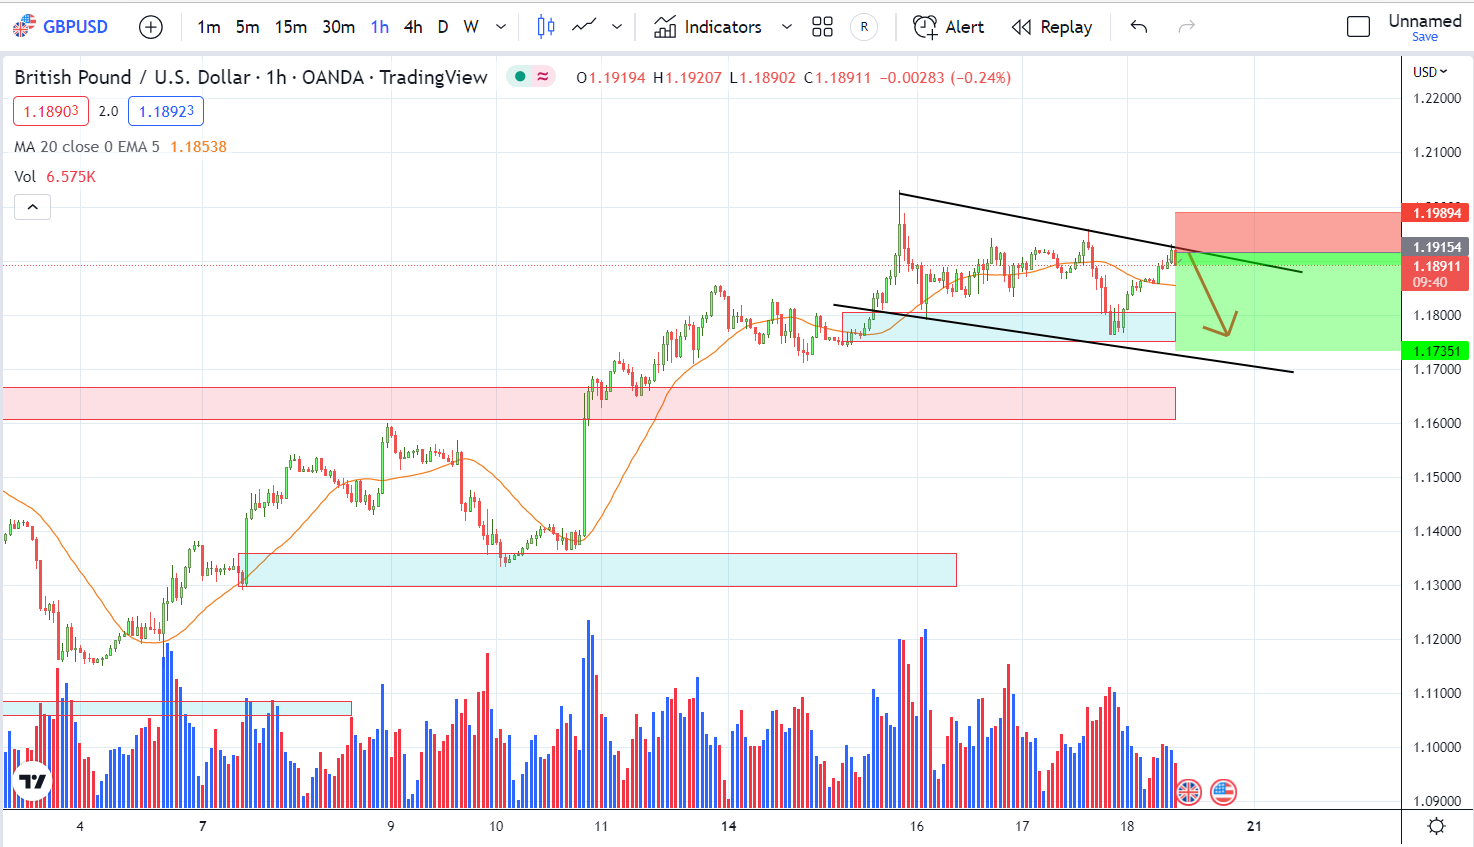Click the gray entry price label 1.19154
The width and height of the screenshot is (1474, 847).
pyautogui.click(x=1437, y=247)
